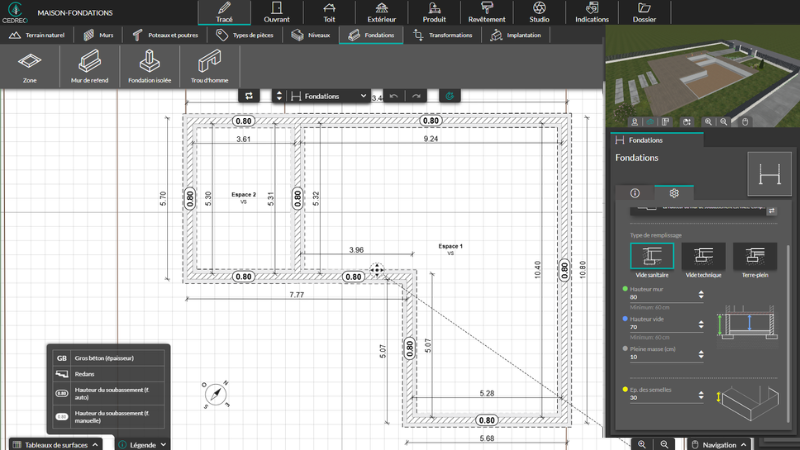
Task: Select the Murs sub-tab
Action: [98, 35]
